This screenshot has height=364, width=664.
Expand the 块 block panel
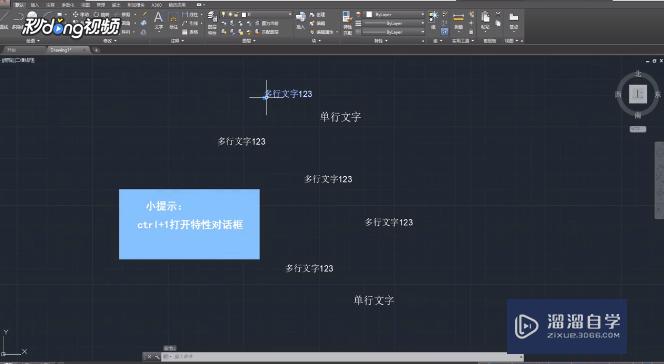click(x=315, y=41)
